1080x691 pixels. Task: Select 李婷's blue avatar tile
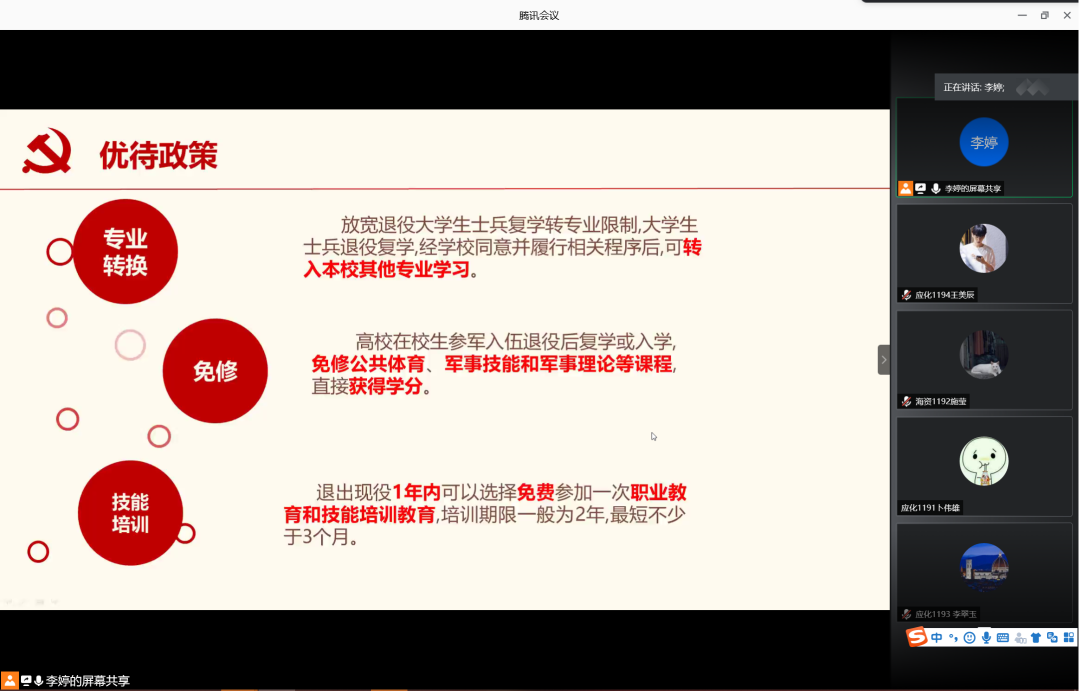point(984,142)
